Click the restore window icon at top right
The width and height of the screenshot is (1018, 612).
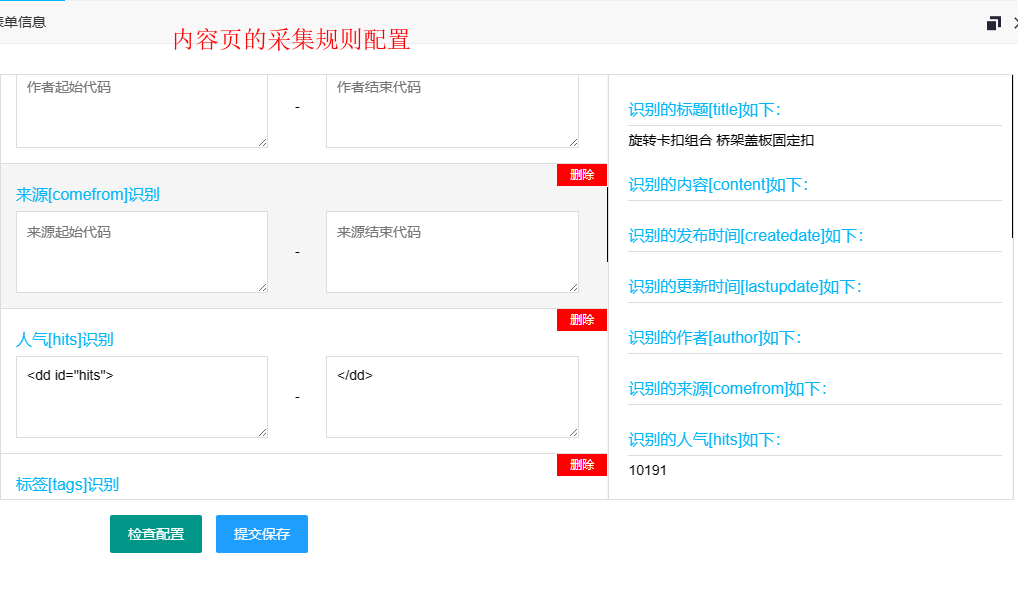(993, 20)
